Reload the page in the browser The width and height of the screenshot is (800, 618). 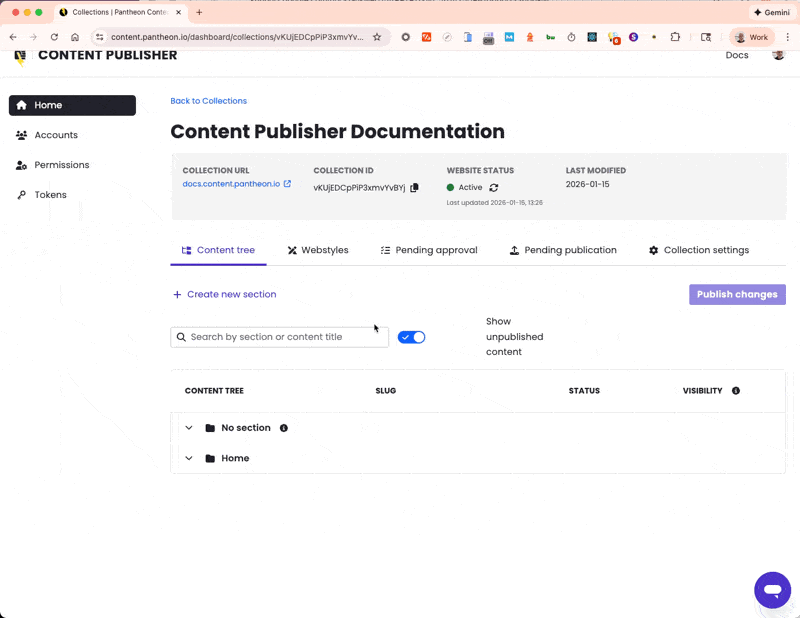point(54,37)
